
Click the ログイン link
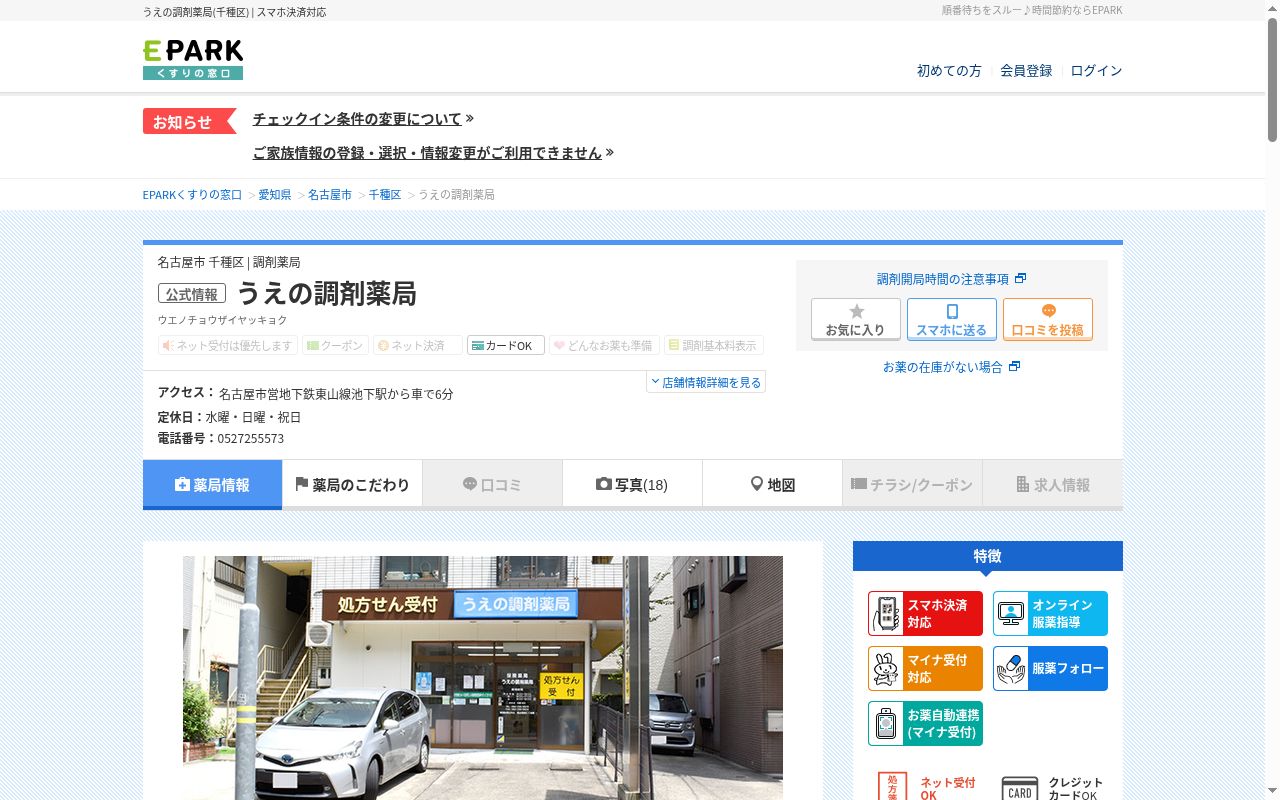1096,71
